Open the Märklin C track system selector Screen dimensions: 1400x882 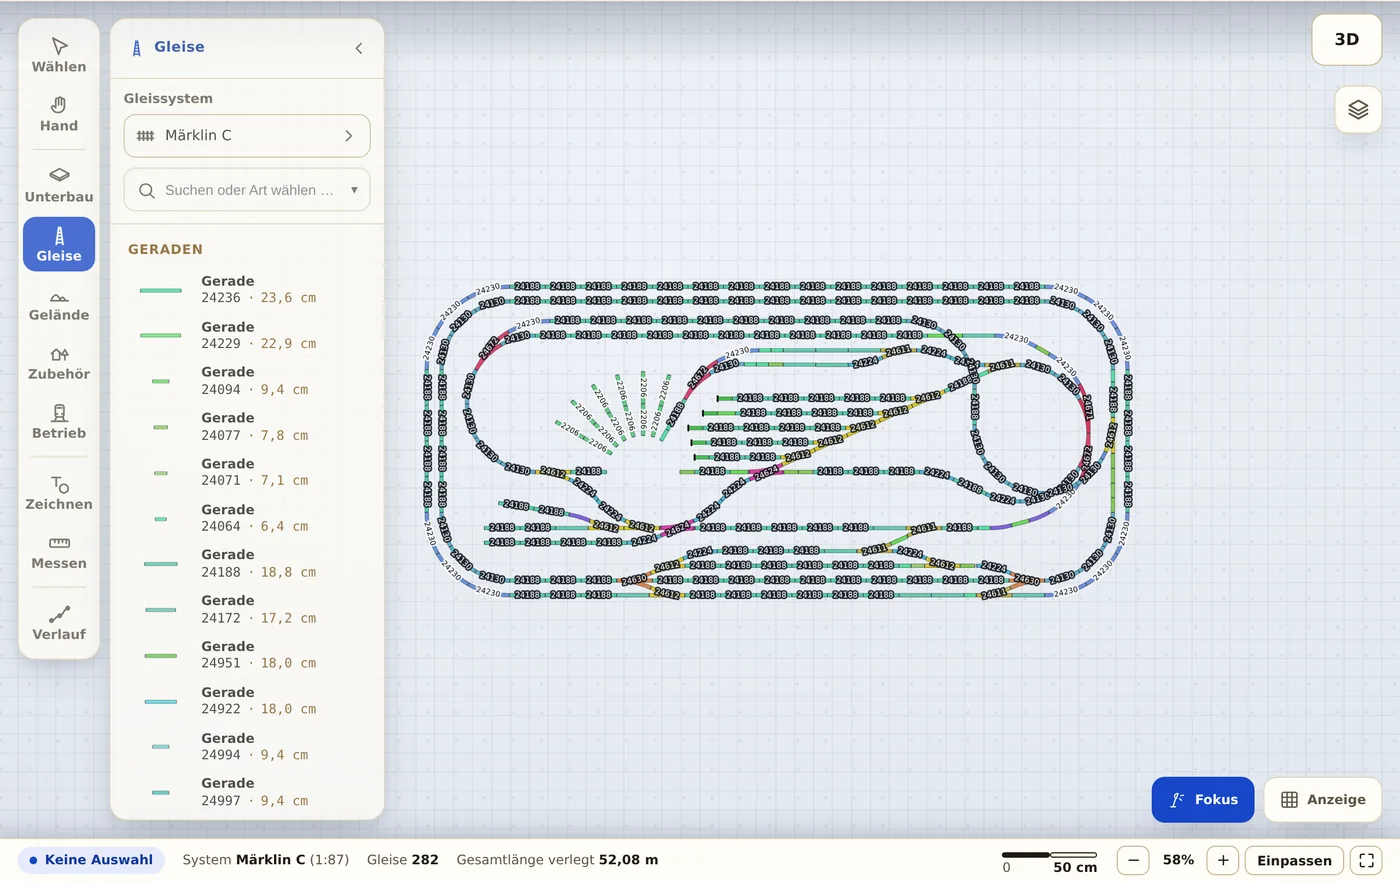(247, 135)
